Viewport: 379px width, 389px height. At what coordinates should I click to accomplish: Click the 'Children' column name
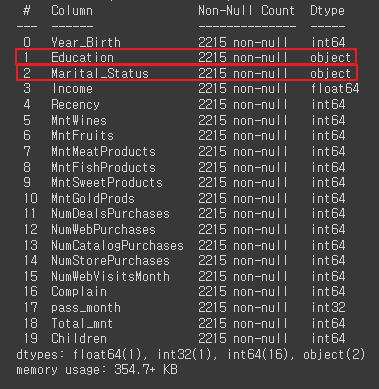tap(79, 339)
